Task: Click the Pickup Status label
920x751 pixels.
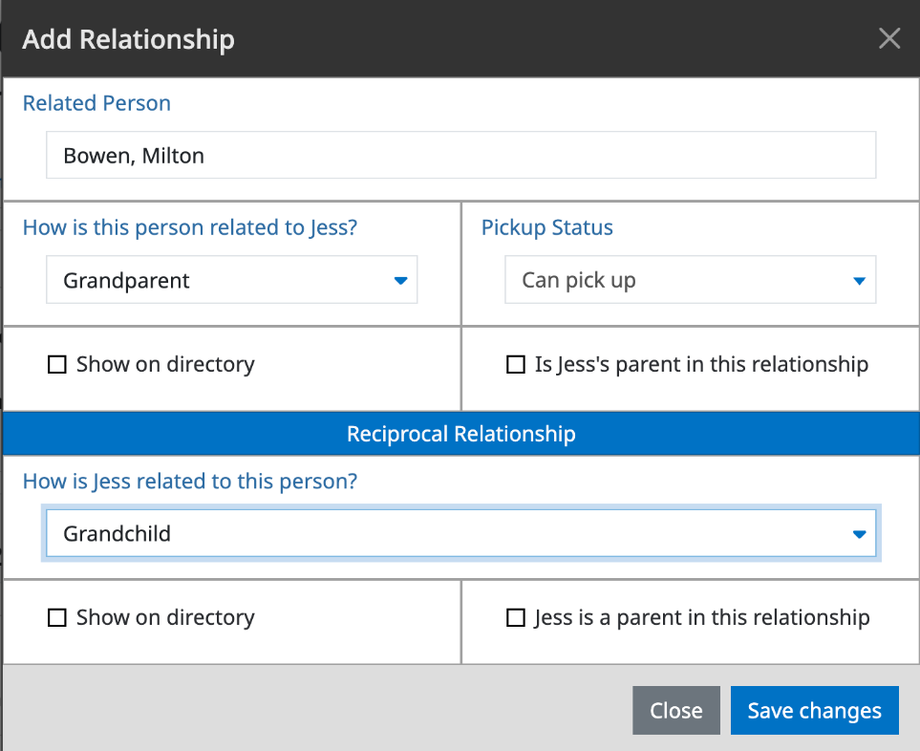Action: click(x=547, y=228)
